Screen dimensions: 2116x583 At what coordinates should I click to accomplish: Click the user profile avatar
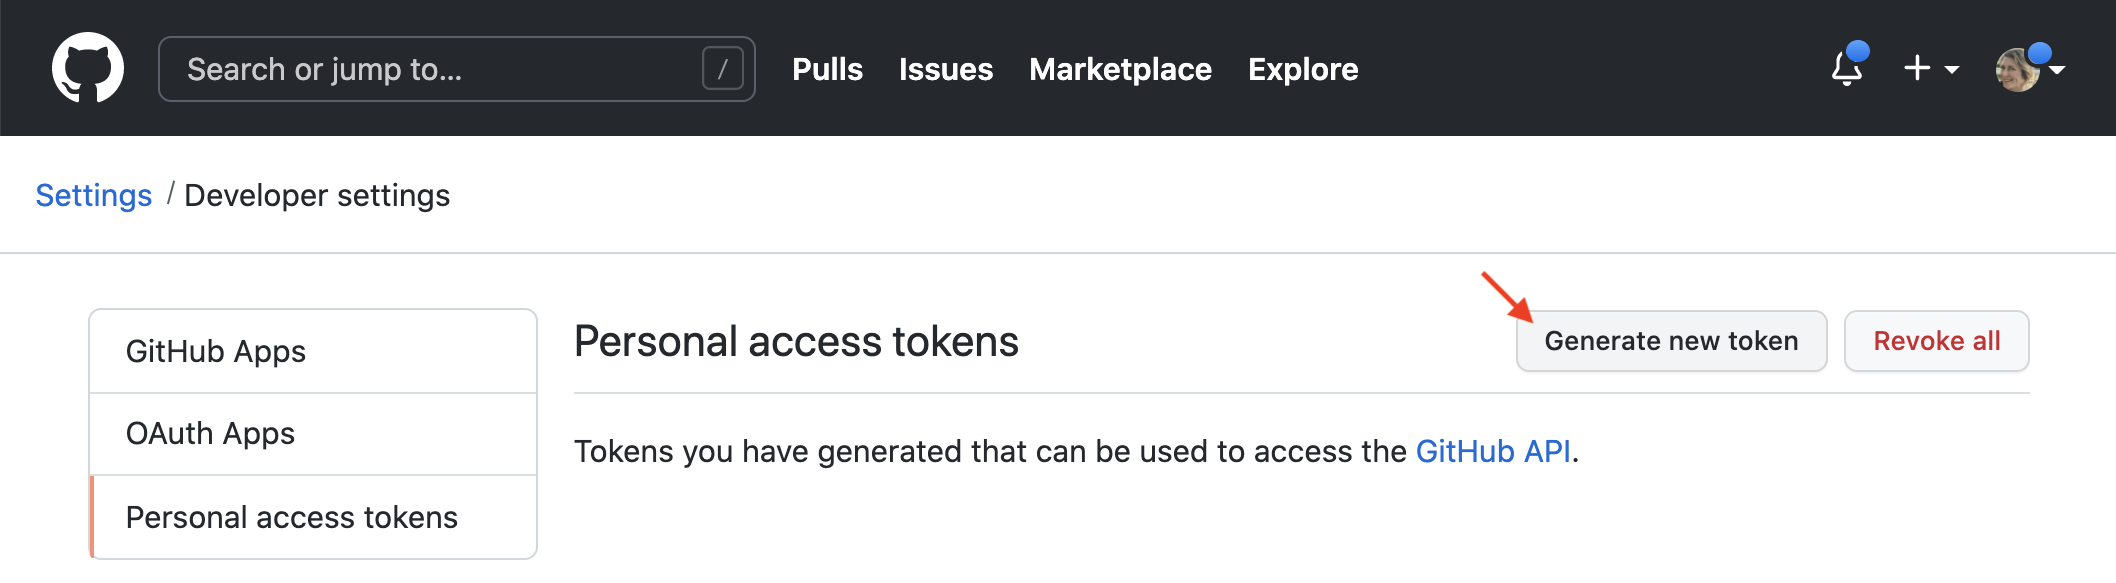[2018, 70]
